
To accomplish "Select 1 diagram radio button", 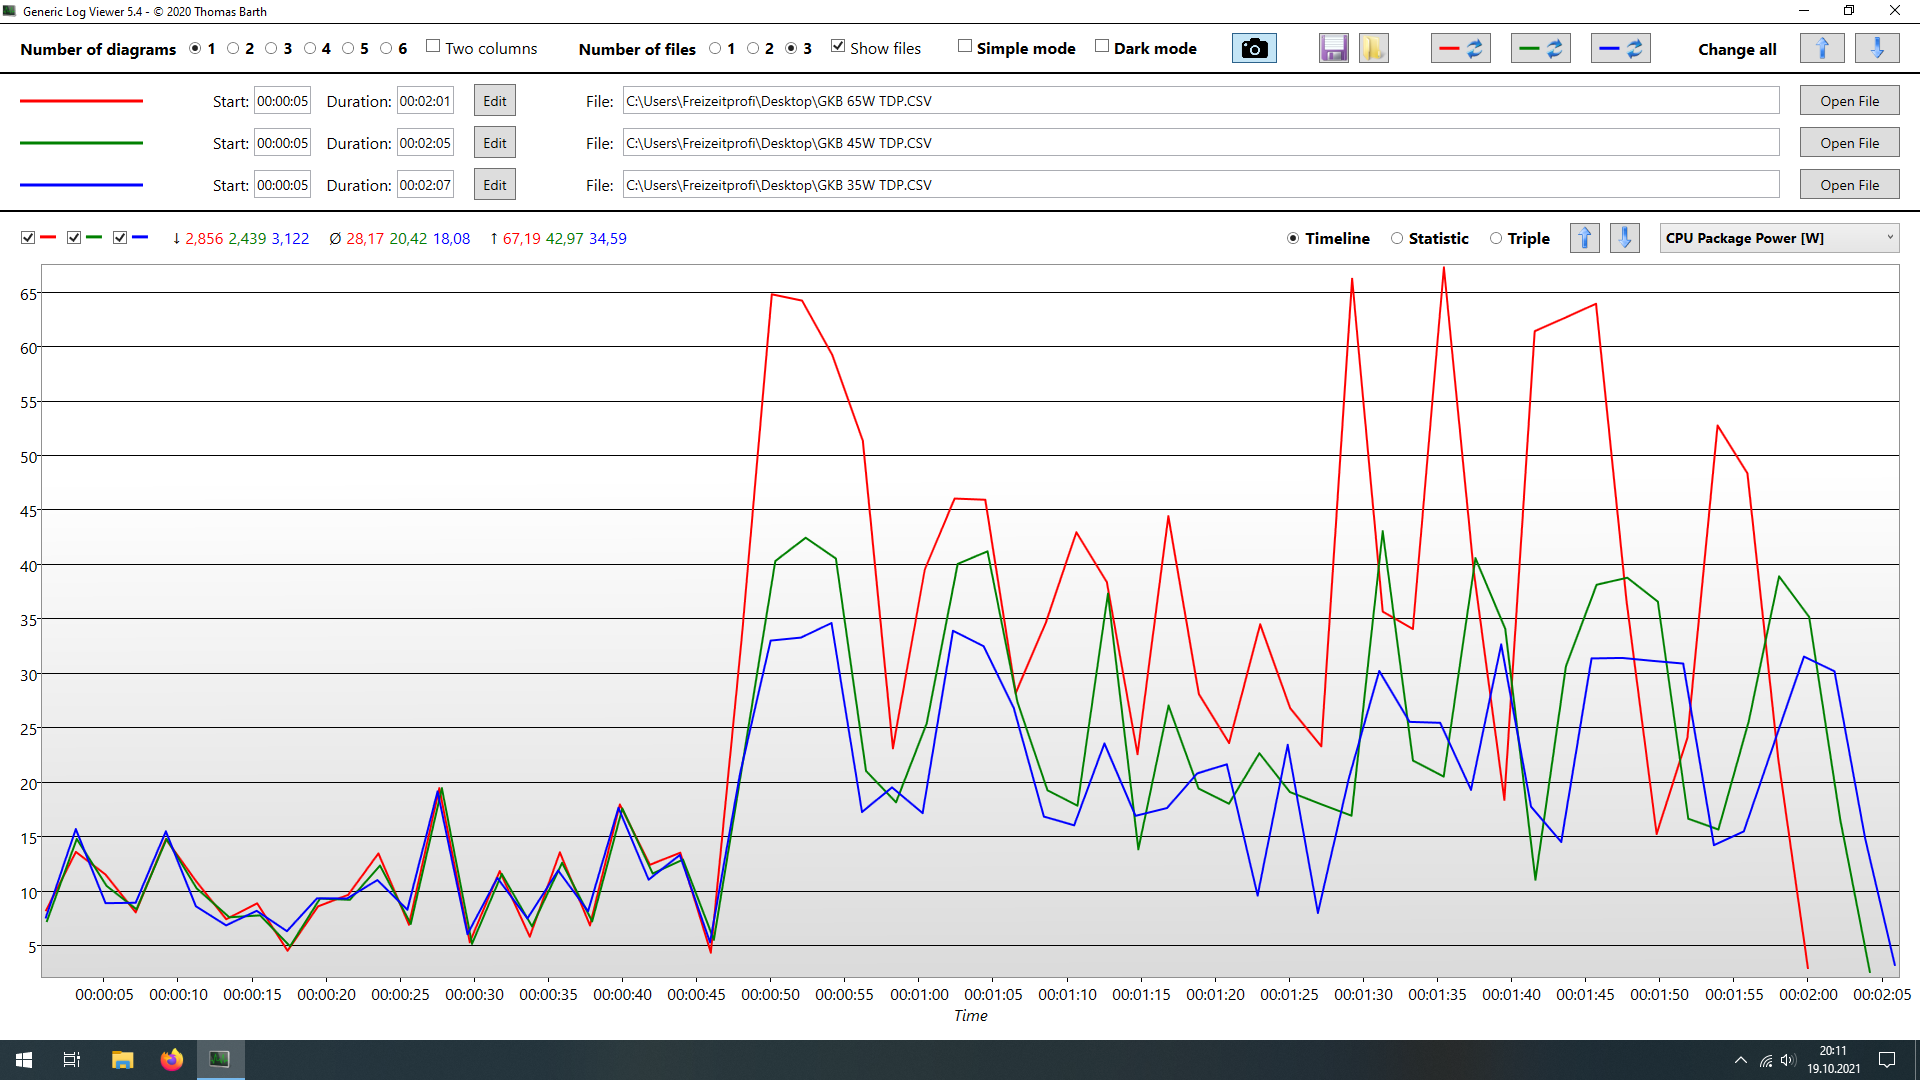I will tap(195, 48).
